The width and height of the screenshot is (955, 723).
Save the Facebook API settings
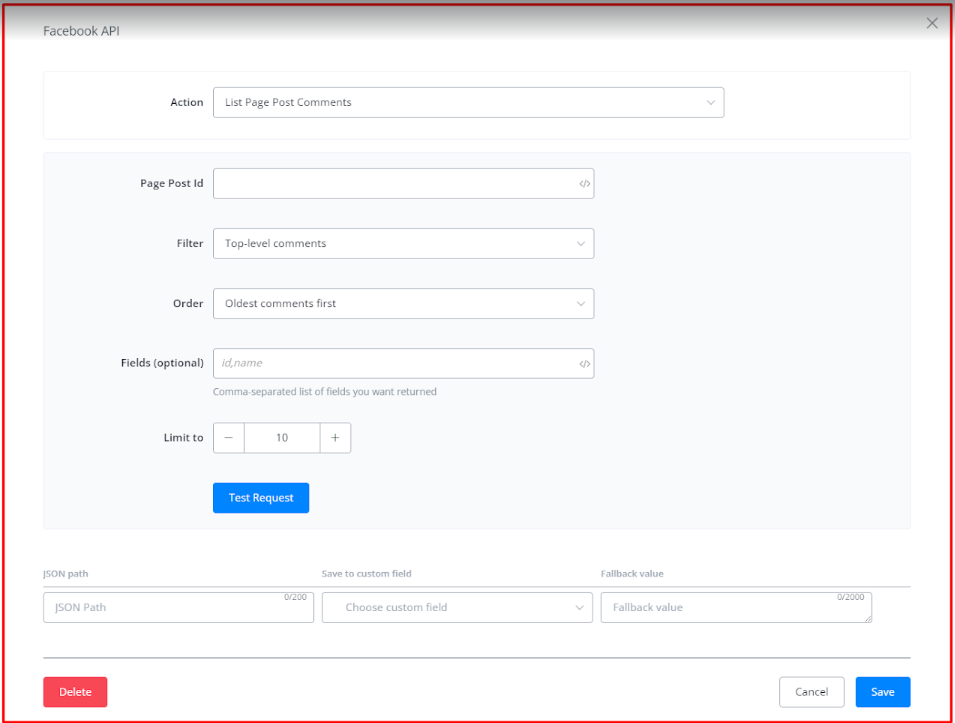tap(882, 692)
